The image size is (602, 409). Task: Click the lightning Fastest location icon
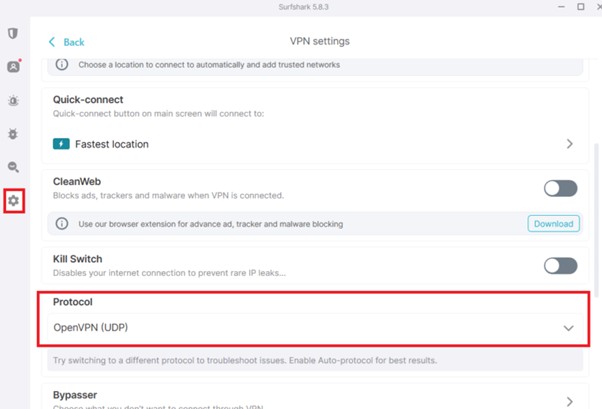coord(61,144)
